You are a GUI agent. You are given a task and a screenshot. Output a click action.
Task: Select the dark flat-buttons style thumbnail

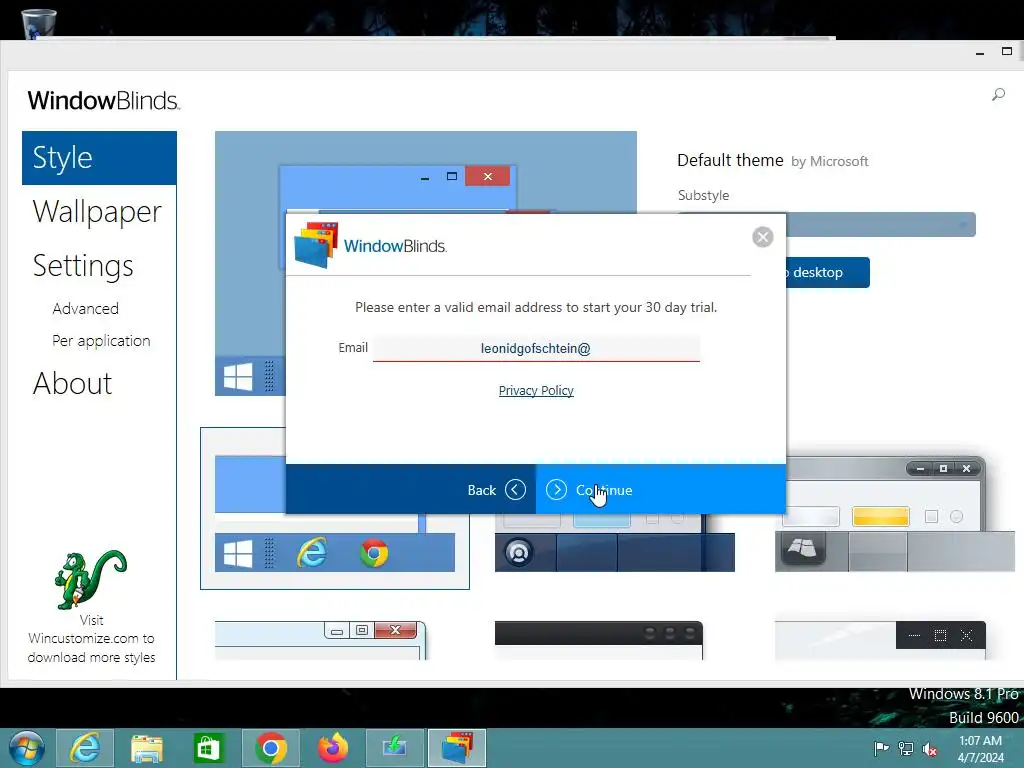tap(880, 640)
